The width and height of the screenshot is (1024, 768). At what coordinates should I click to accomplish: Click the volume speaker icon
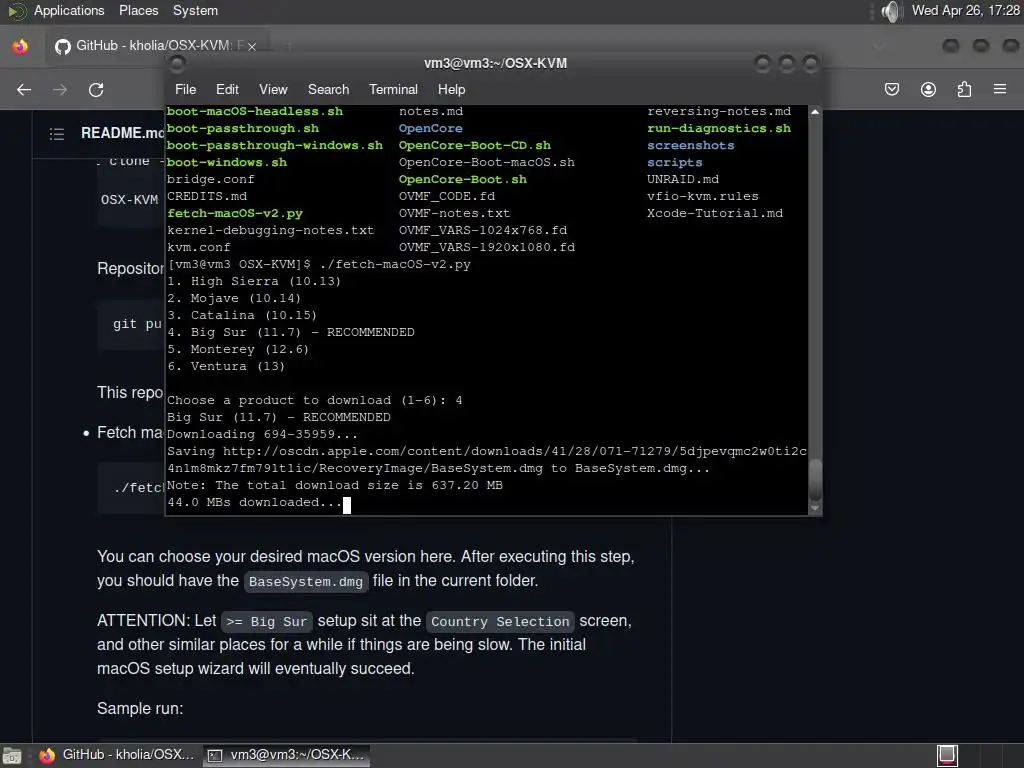pyautogui.click(x=890, y=11)
